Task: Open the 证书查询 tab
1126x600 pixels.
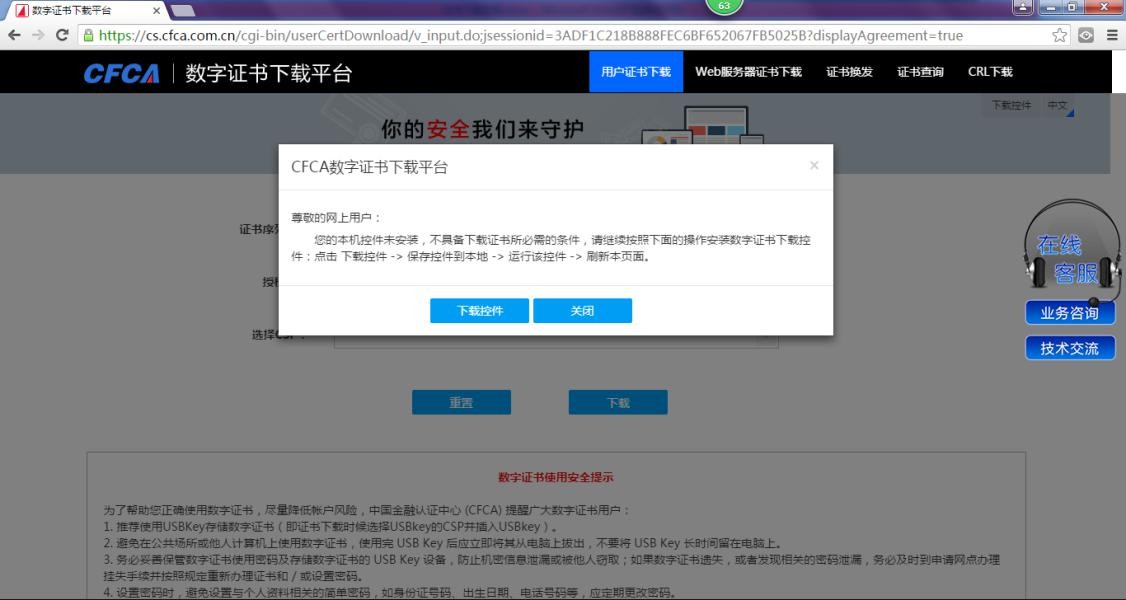Action: coord(920,72)
